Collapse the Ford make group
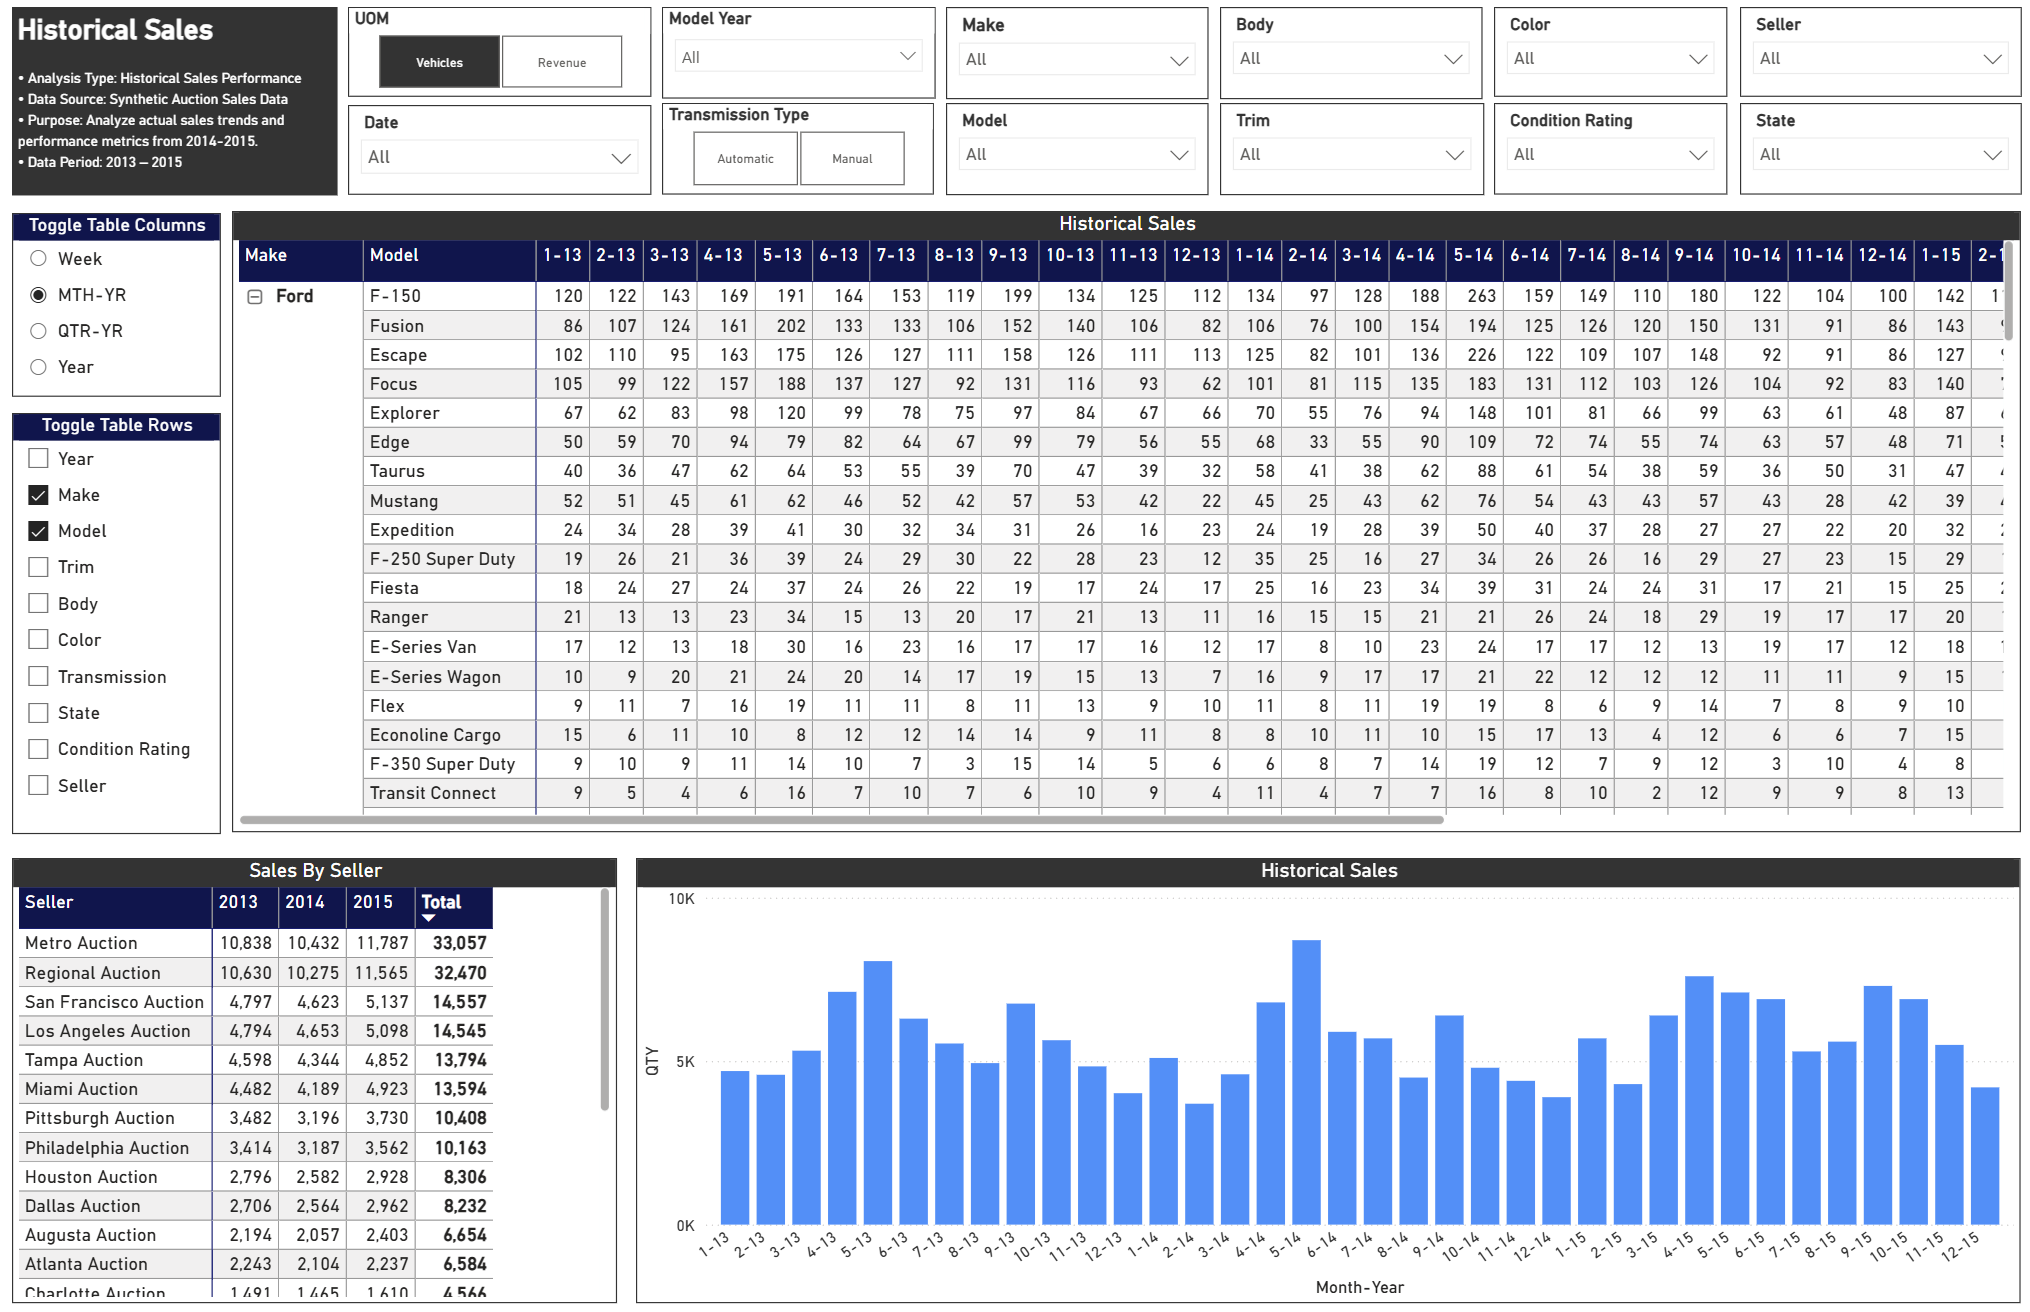 (x=254, y=296)
